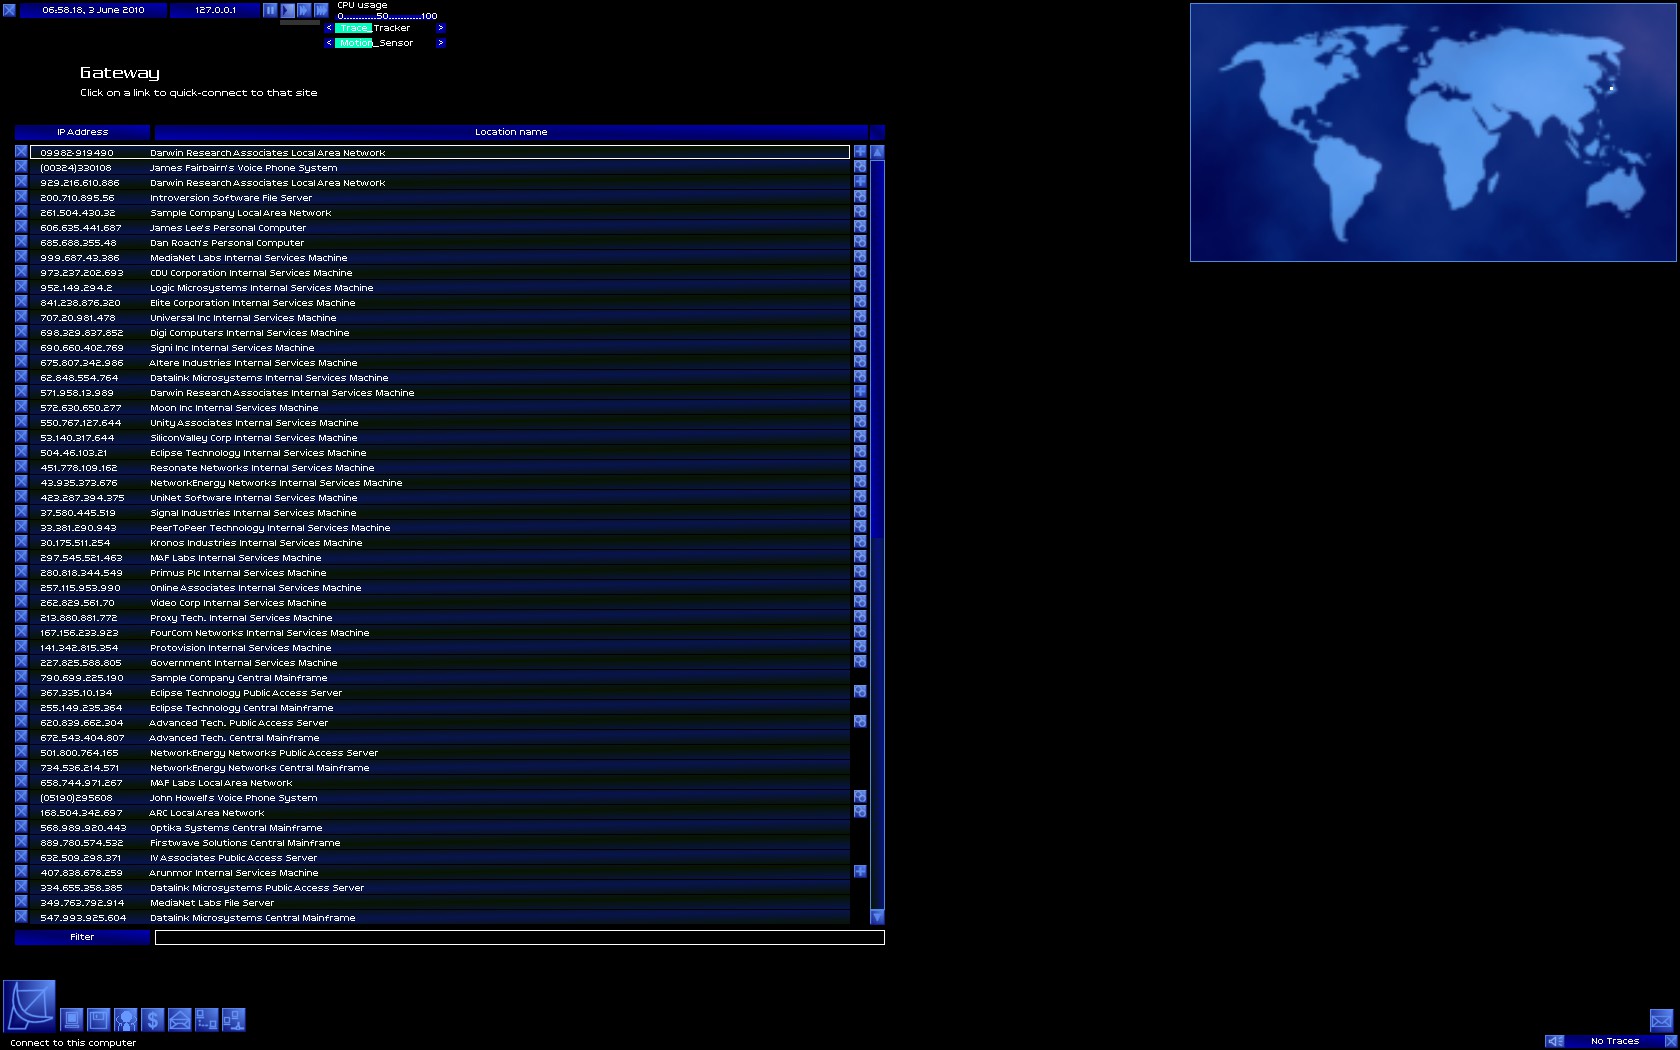Toggle map marker for Eclipse Technology Public Access Server
Screen dimensions: 1680x1050
[860, 692]
